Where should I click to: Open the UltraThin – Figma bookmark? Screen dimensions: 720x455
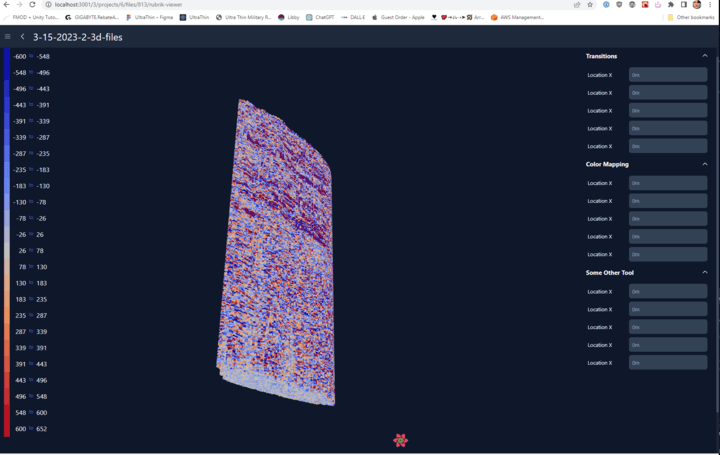[150, 17]
